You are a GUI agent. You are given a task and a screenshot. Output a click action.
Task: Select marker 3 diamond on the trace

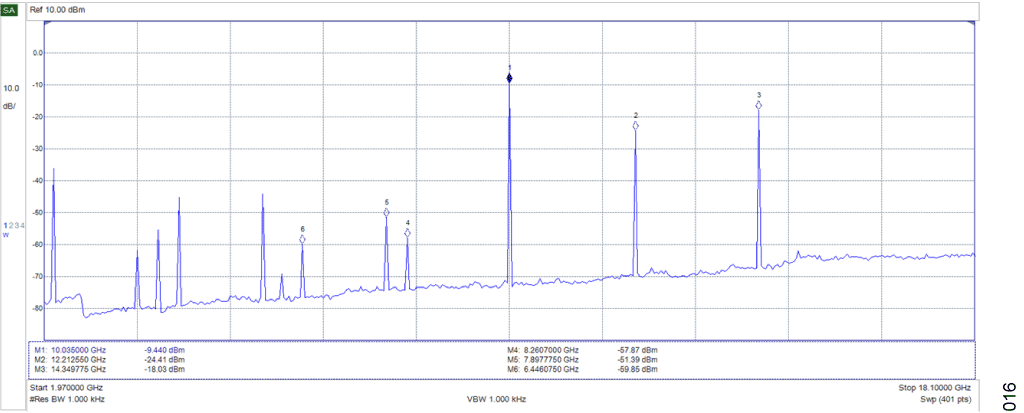[759, 105]
